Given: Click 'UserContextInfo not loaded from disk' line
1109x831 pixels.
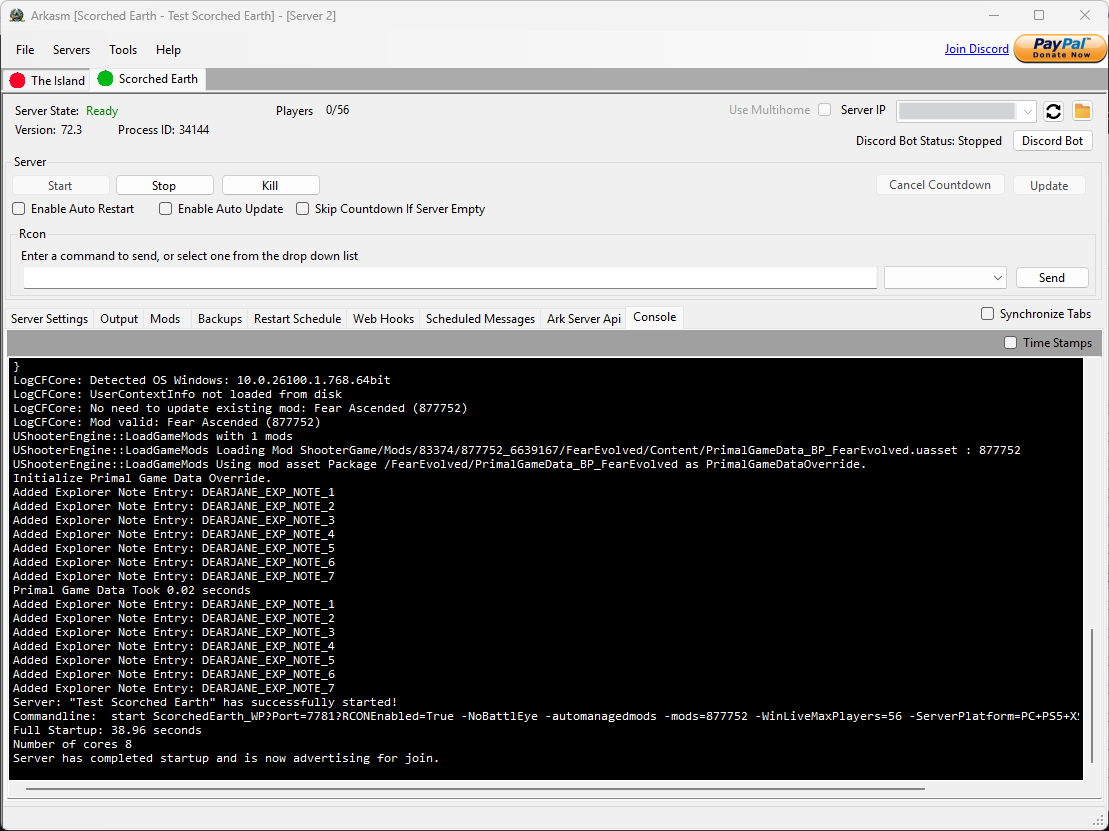Looking at the screenshot, I should coord(178,394).
